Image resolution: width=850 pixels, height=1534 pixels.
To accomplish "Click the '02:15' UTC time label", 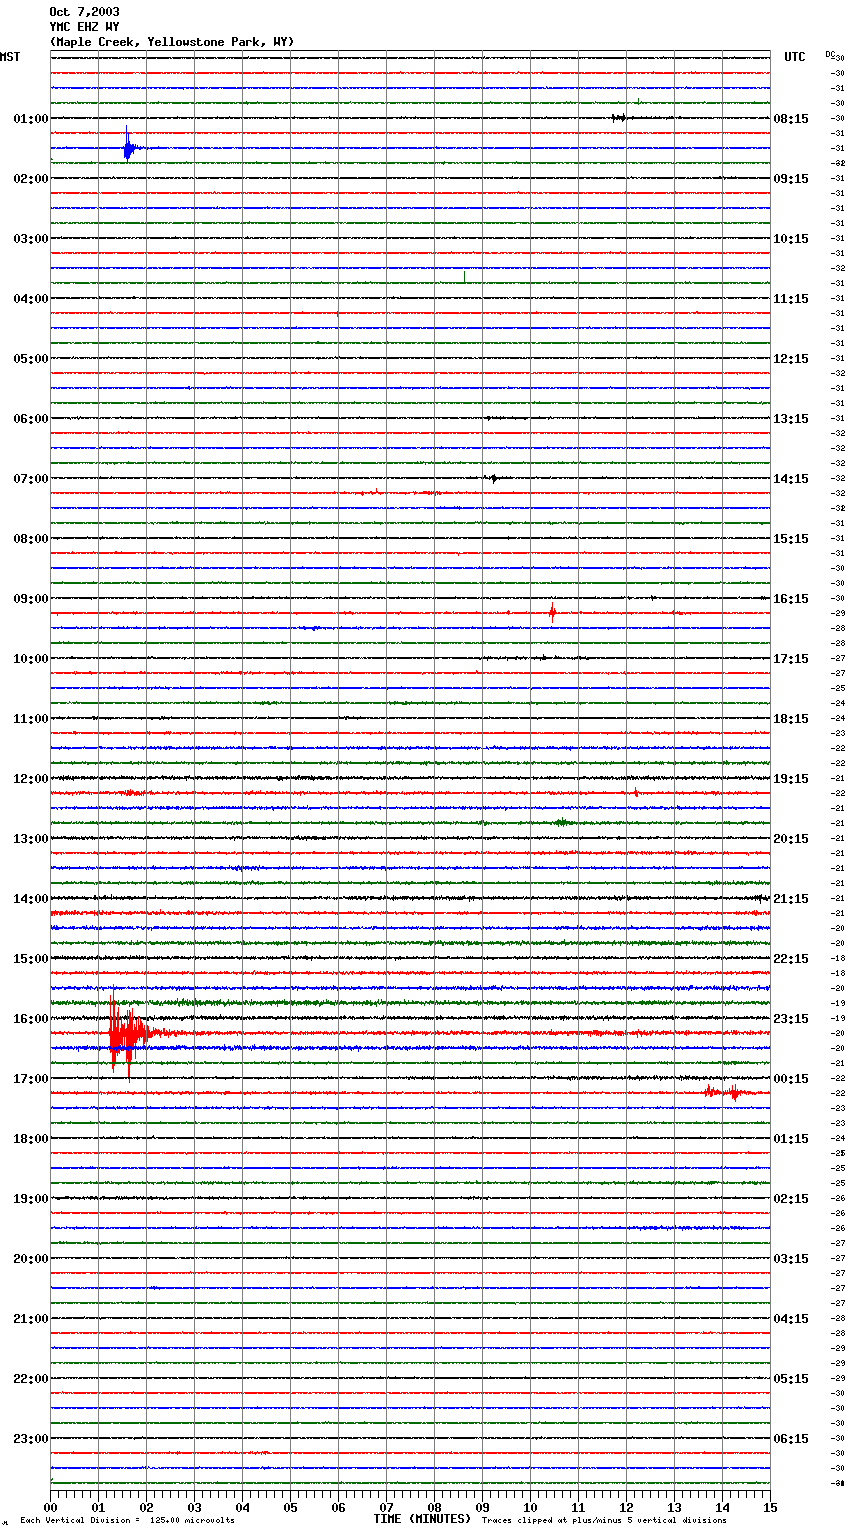I will (791, 1199).
